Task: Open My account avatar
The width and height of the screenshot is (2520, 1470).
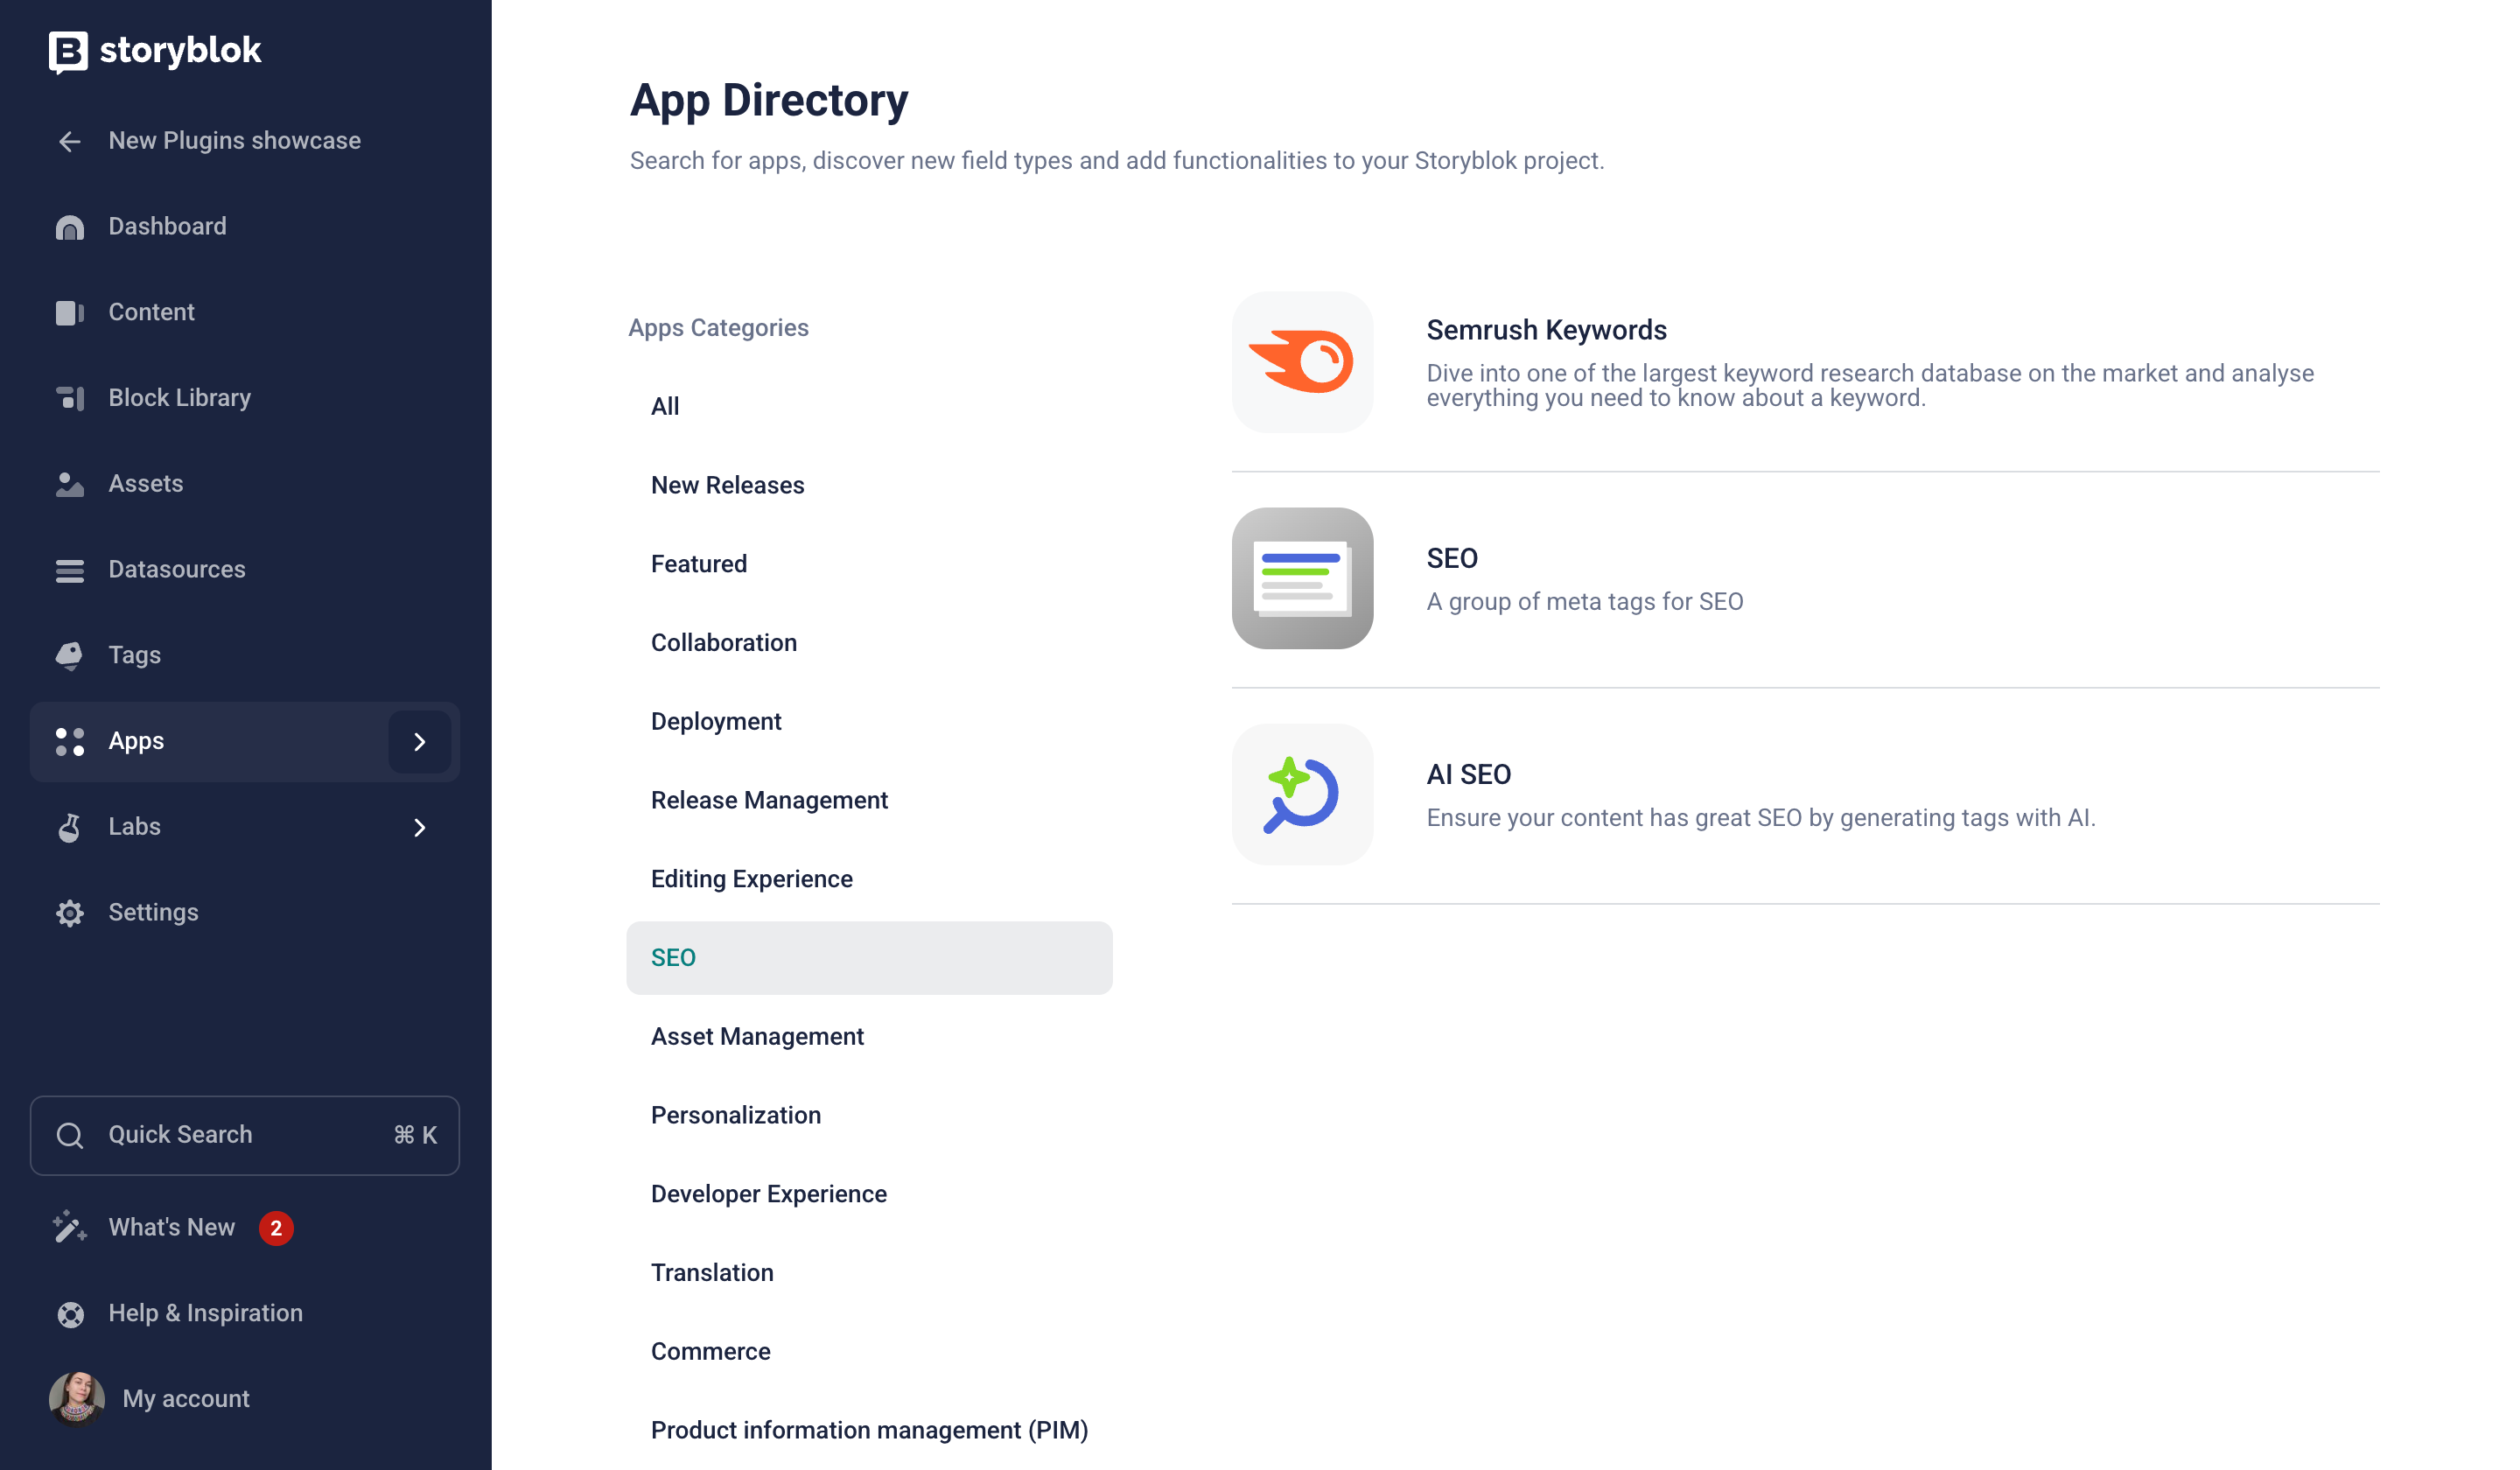Action: pyautogui.click(x=76, y=1398)
